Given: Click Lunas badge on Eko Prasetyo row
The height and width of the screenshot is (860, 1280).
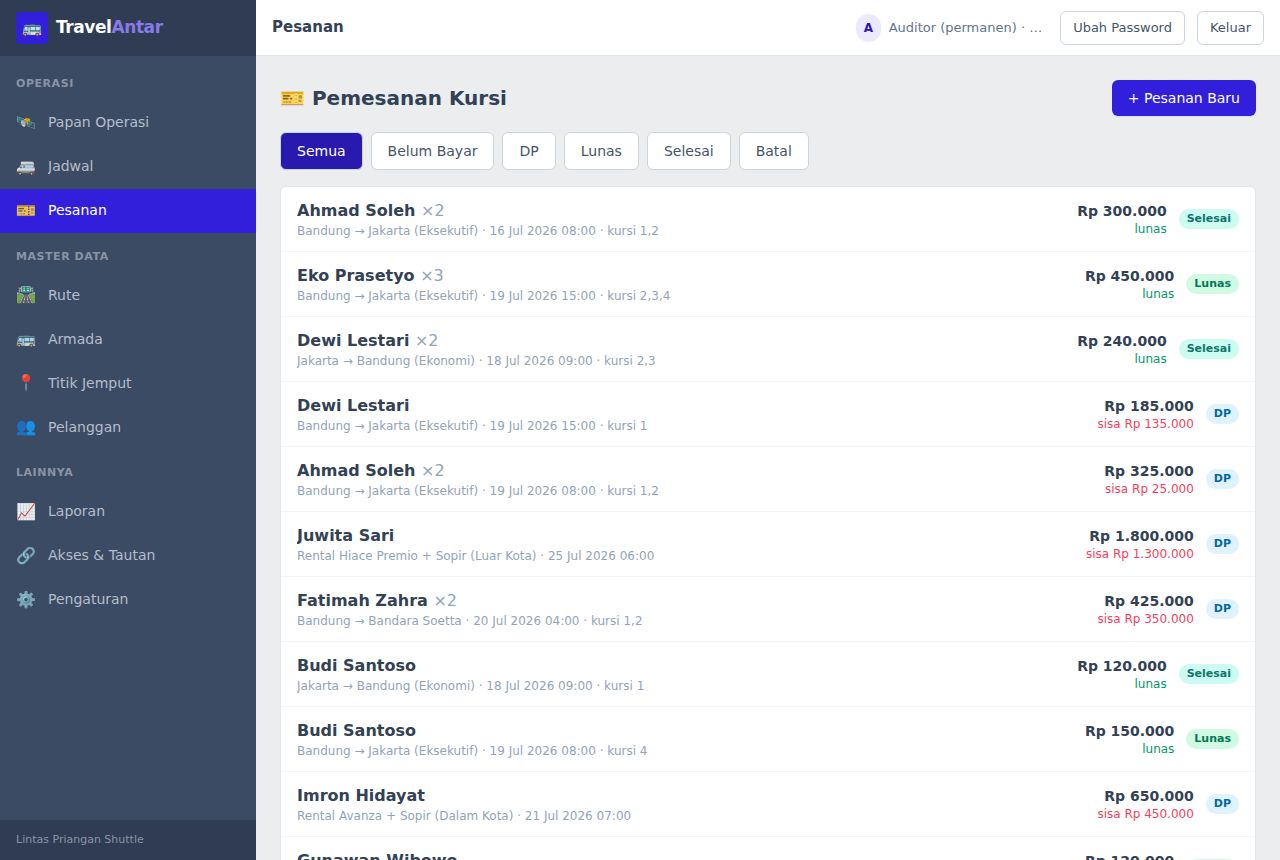Looking at the screenshot, I should tap(1212, 284).
